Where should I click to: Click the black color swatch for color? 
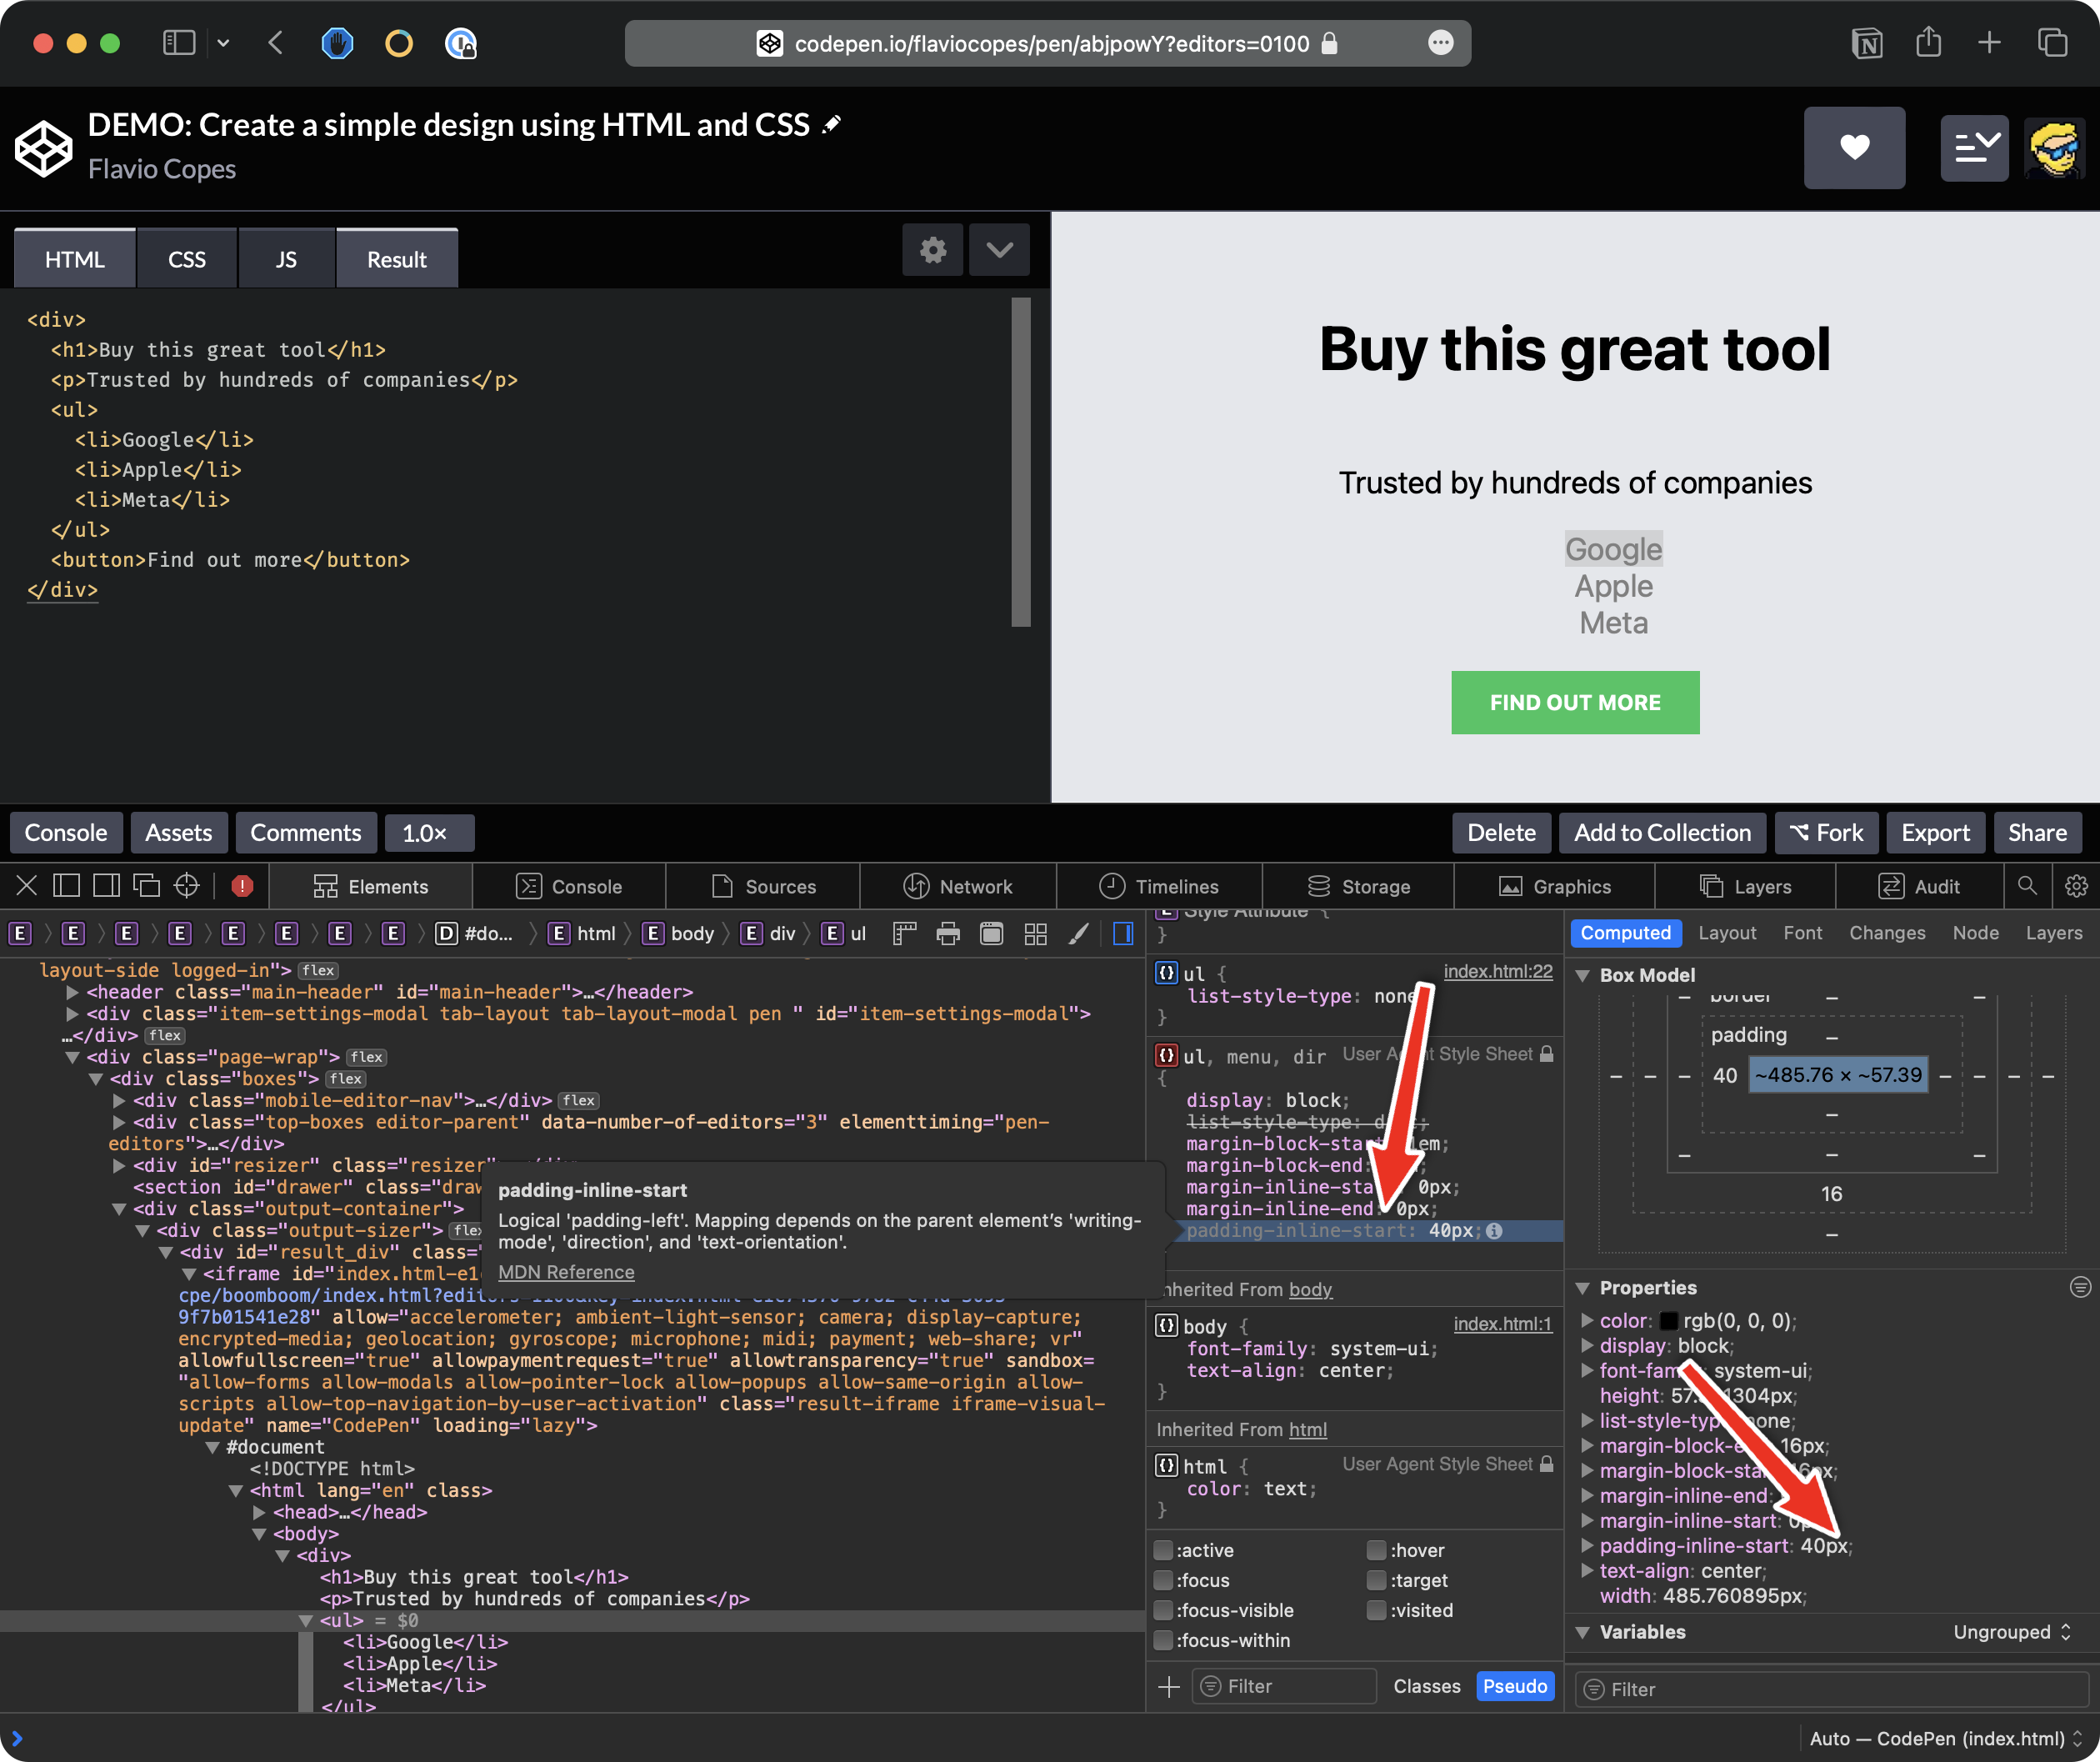tap(1669, 1321)
